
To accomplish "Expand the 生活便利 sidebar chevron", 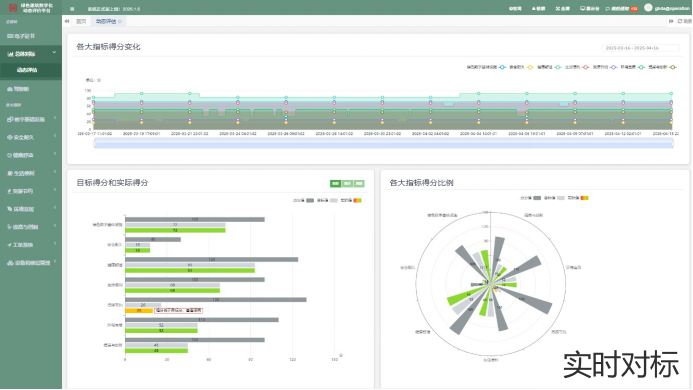I will [x=55, y=172].
